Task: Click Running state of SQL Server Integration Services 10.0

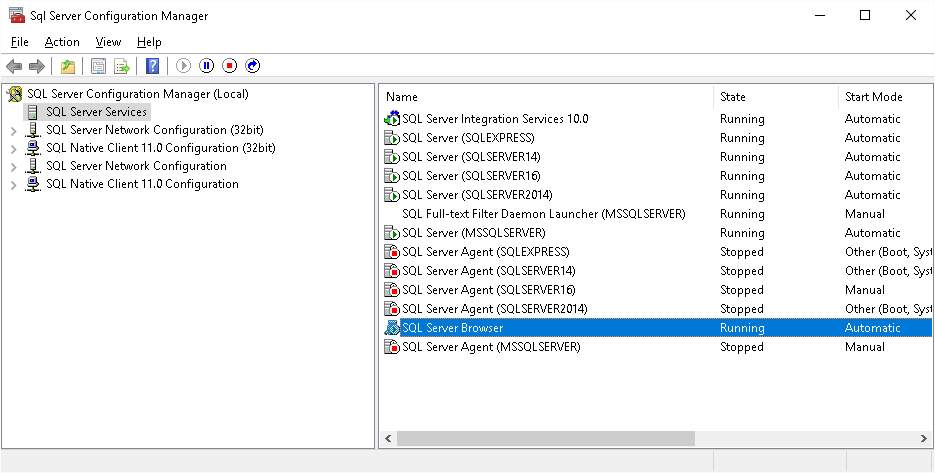Action: click(742, 119)
